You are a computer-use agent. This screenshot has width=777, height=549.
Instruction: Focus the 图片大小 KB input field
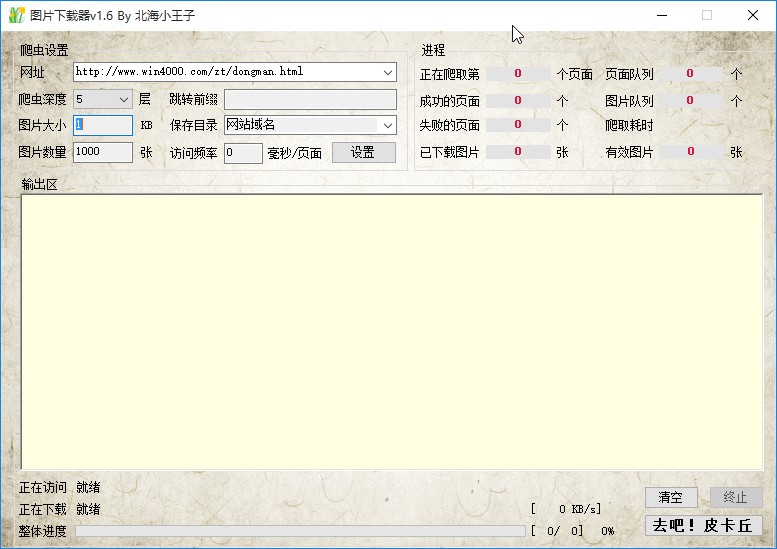[103, 125]
